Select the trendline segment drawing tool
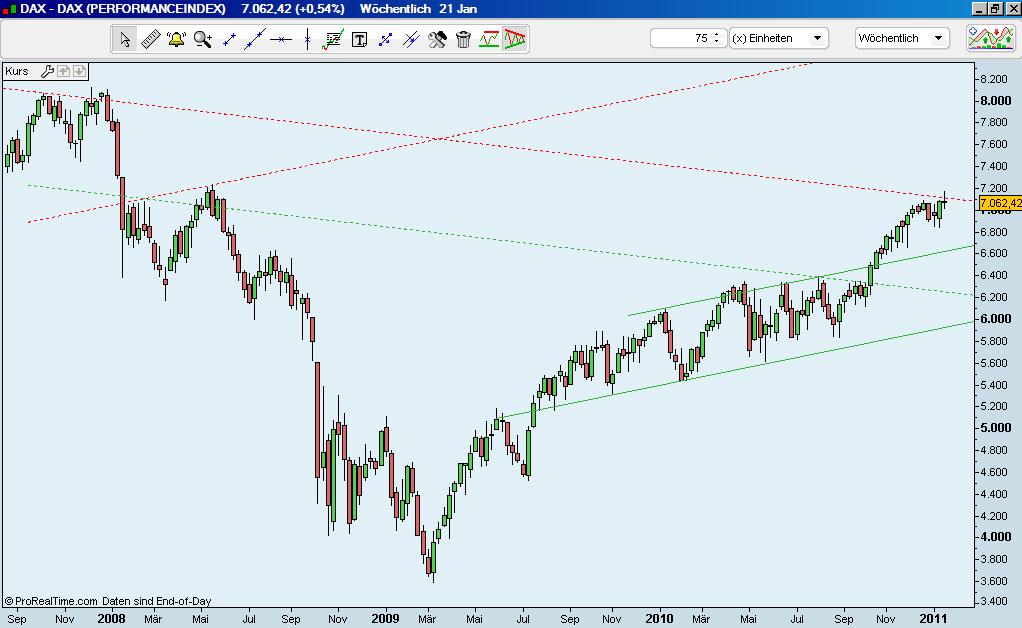1022x628 pixels. click(x=229, y=38)
